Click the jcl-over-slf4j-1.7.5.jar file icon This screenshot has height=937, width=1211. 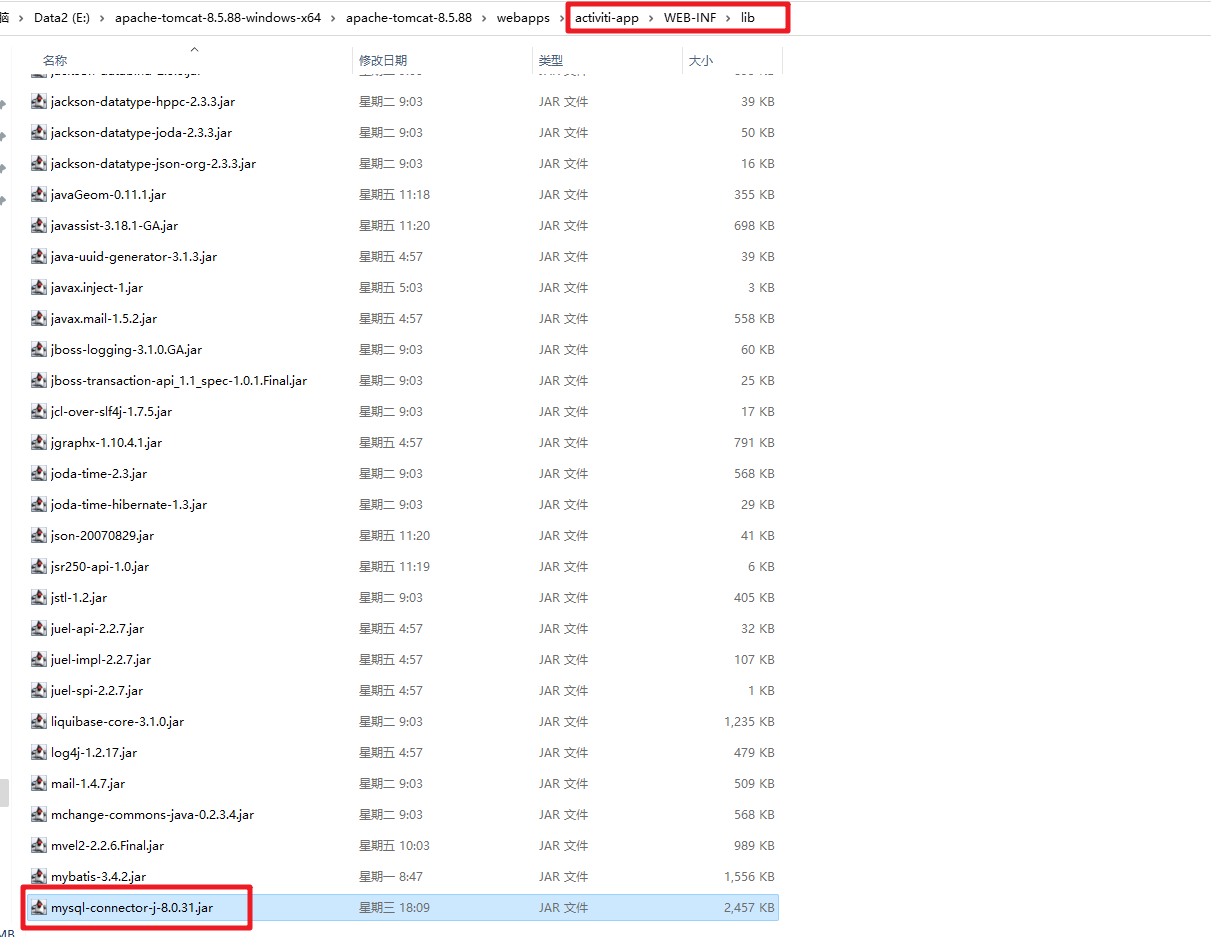(39, 412)
